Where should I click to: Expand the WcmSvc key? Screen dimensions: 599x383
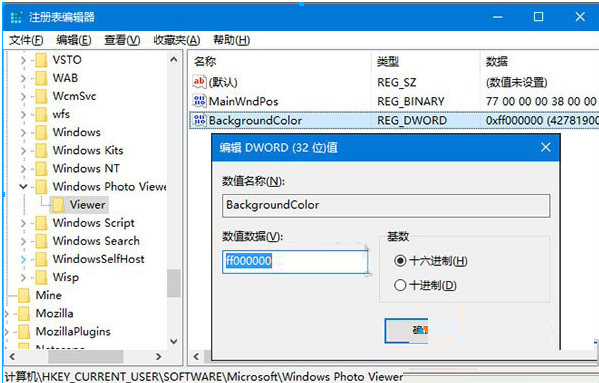click(x=23, y=97)
